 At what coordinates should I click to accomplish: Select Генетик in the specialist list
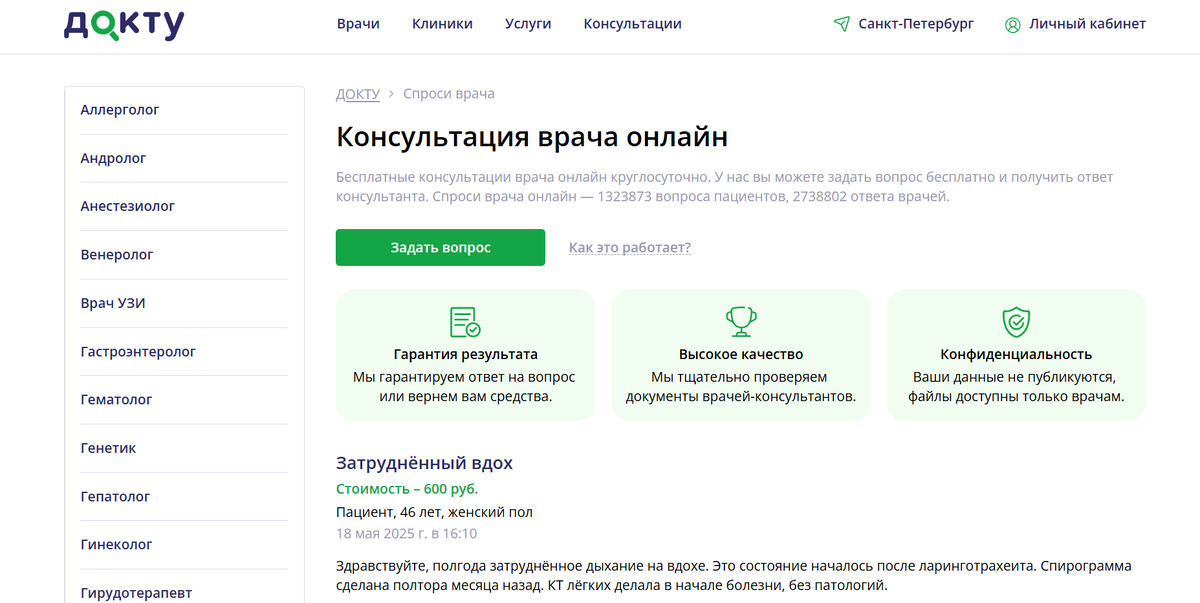[x=108, y=448]
